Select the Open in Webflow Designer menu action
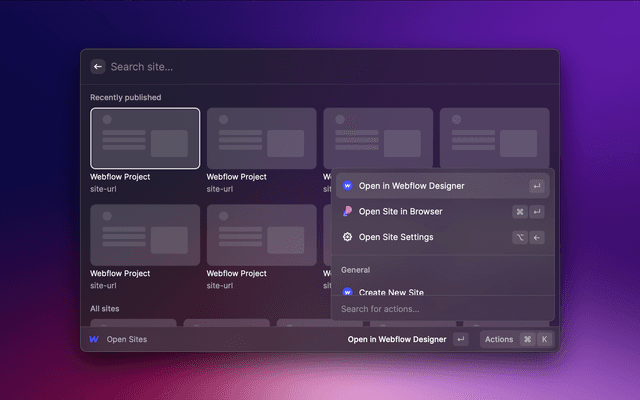 [411, 186]
